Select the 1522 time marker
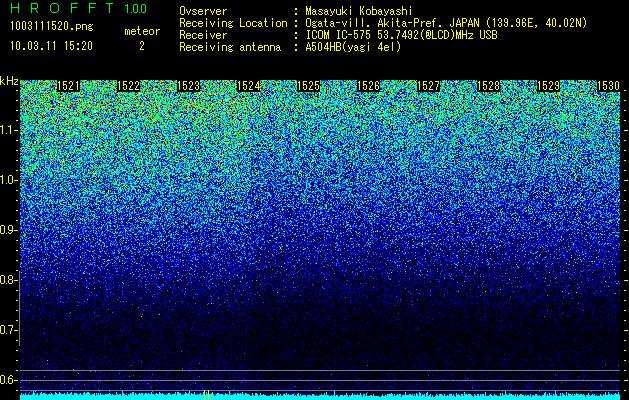 [128, 86]
